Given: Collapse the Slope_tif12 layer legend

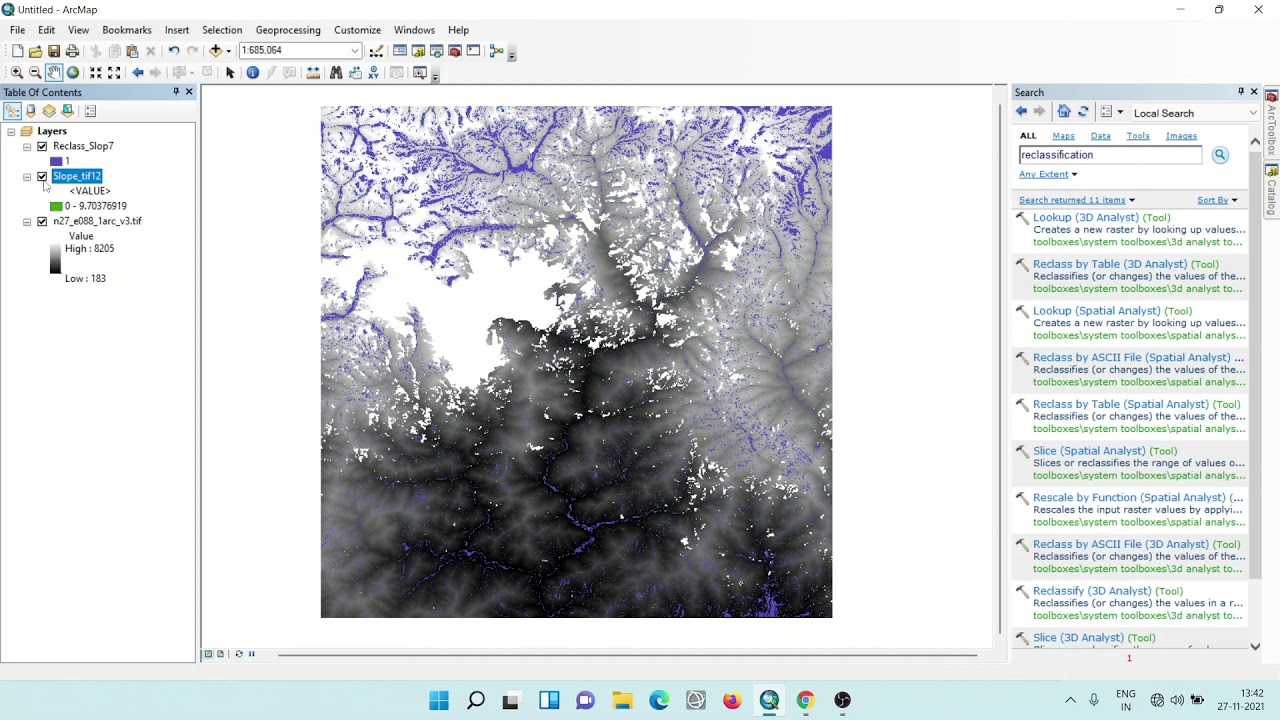Looking at the screenshot, I should (x=27, y=176).
